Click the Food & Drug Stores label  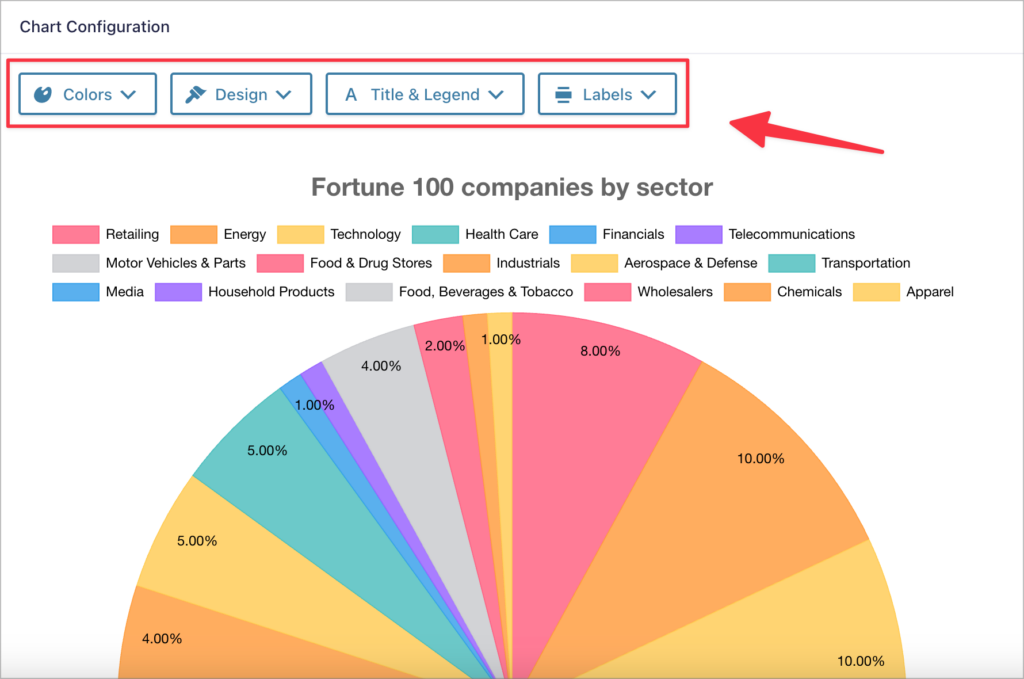[371, 263]
